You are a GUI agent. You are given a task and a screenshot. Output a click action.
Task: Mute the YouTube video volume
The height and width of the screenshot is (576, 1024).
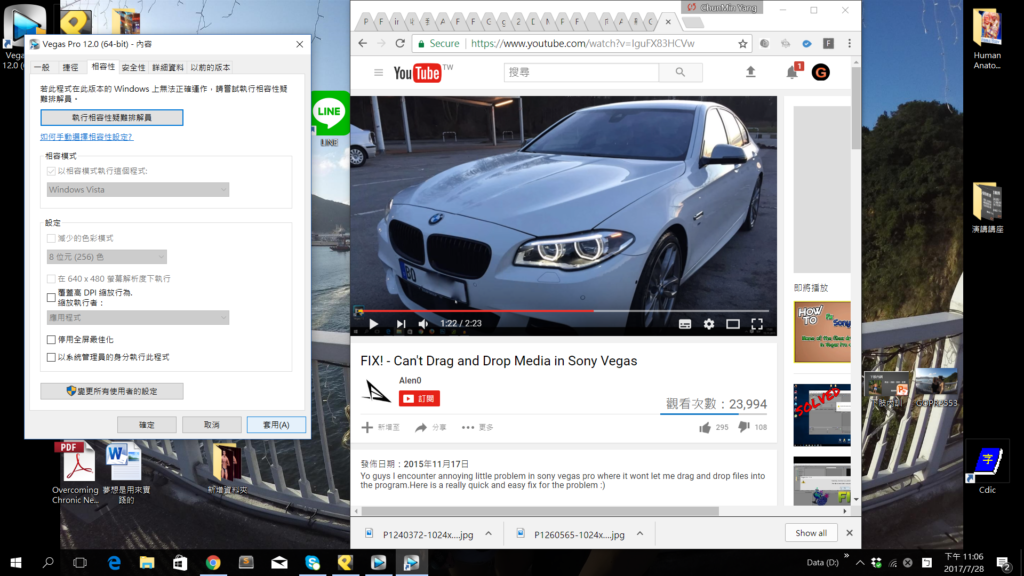[x=423, y=324]
